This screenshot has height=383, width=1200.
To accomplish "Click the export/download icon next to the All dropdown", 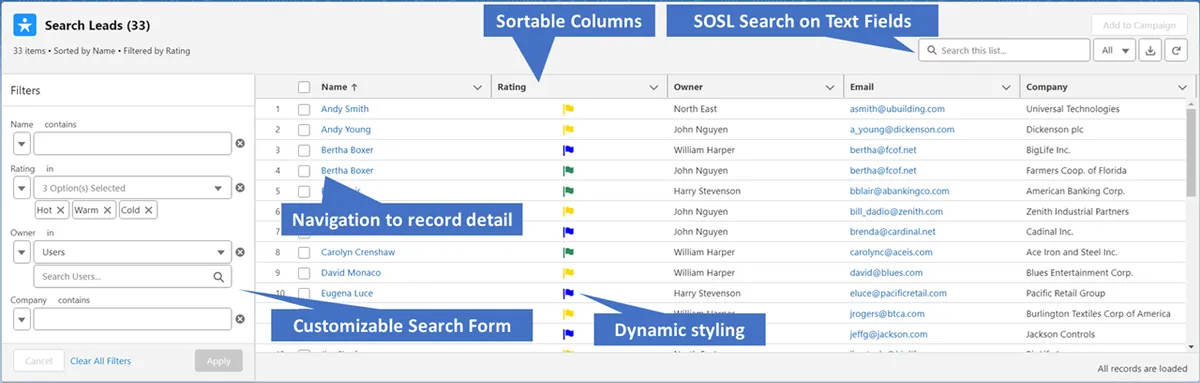I will pyautogui.click(x=1151, y=51).
